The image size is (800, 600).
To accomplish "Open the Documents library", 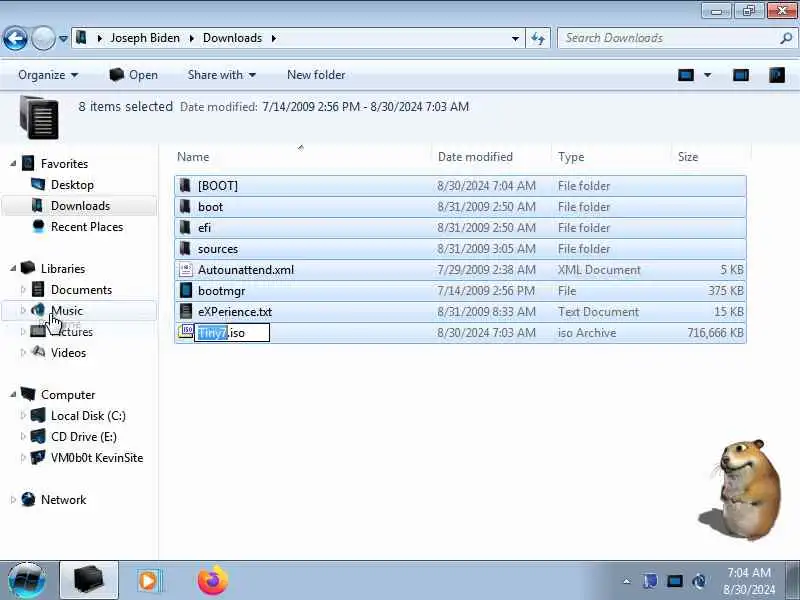I will (x=81, y=290).
